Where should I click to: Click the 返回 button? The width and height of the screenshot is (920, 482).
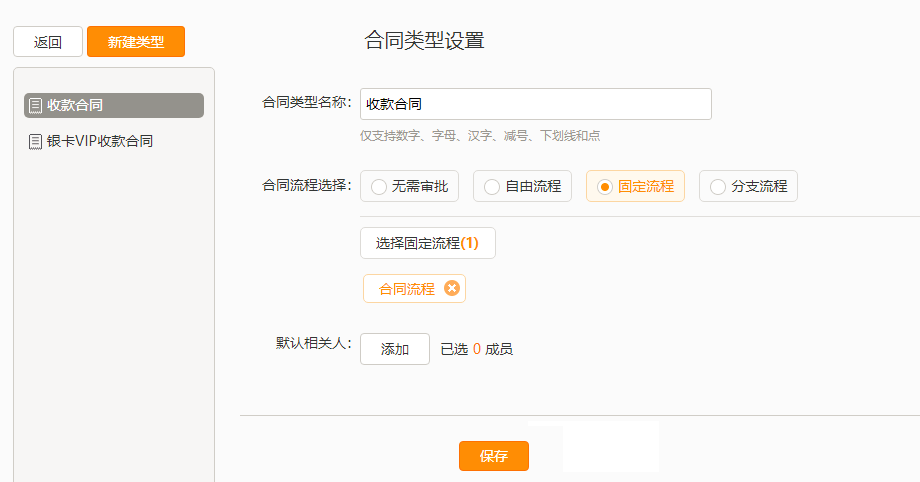[48, 42]
